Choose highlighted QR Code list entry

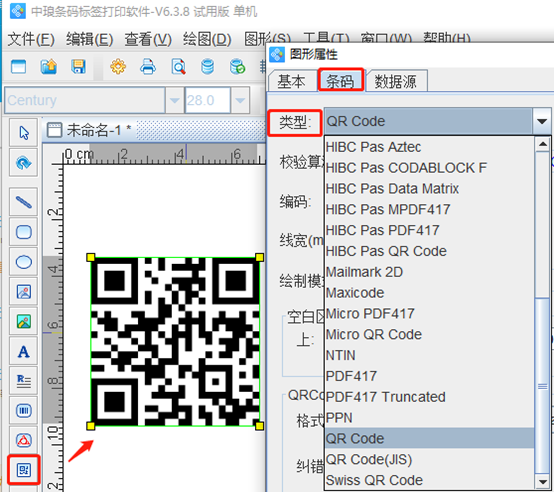(x=429, y=439)
